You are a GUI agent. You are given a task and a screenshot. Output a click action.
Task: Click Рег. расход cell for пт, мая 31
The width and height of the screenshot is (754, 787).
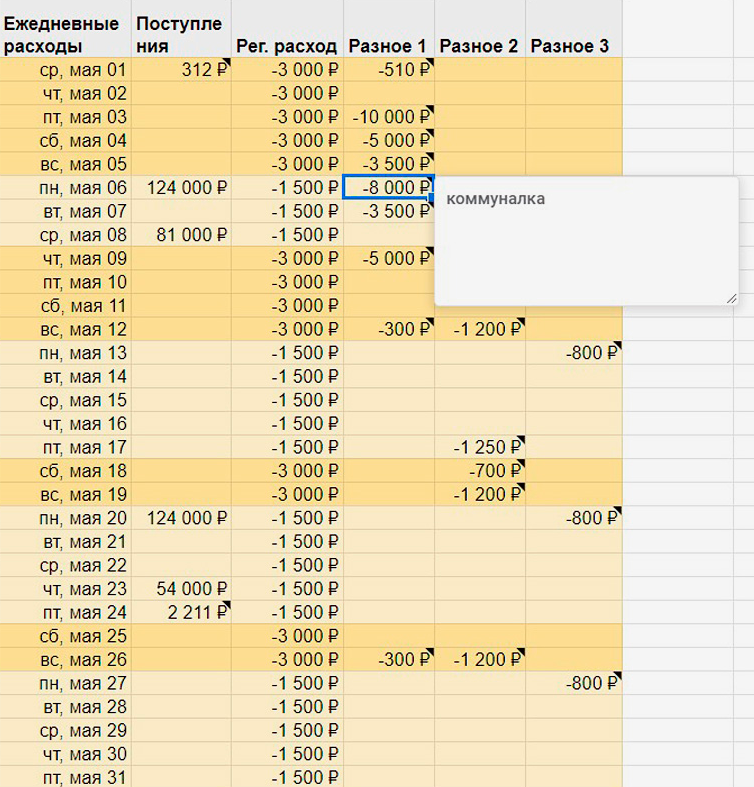[x=287, y=777]
